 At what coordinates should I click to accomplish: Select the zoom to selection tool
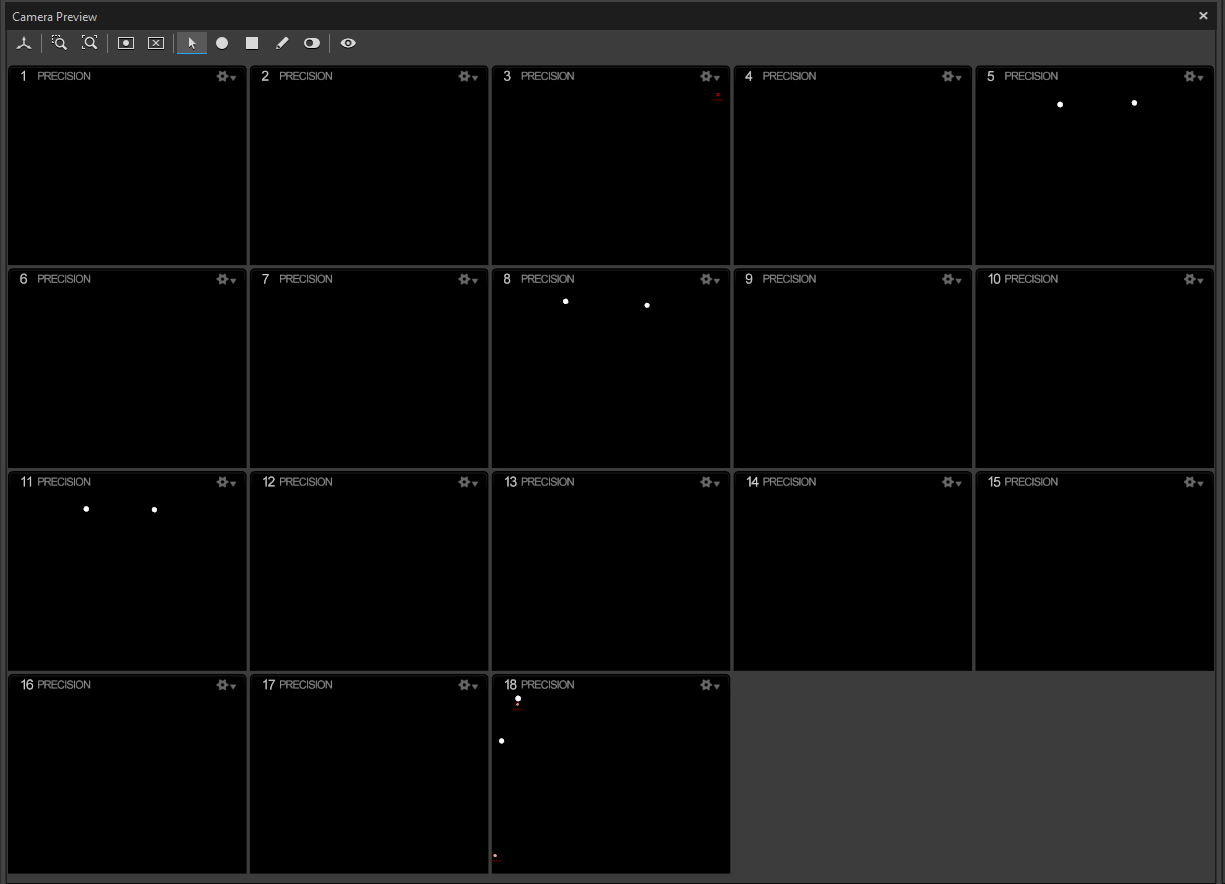pyautogui.click(x=59, y=43)
